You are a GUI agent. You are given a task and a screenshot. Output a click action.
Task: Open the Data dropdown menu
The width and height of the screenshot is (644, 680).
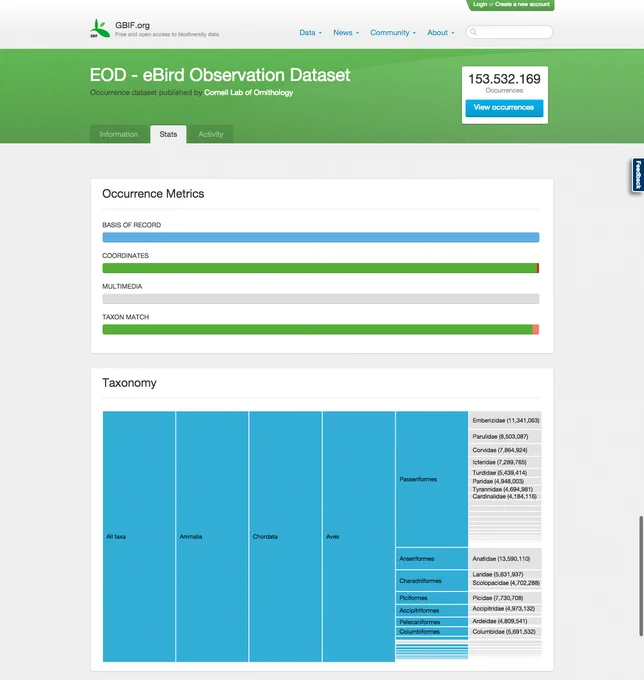click(x=310, y=33)
